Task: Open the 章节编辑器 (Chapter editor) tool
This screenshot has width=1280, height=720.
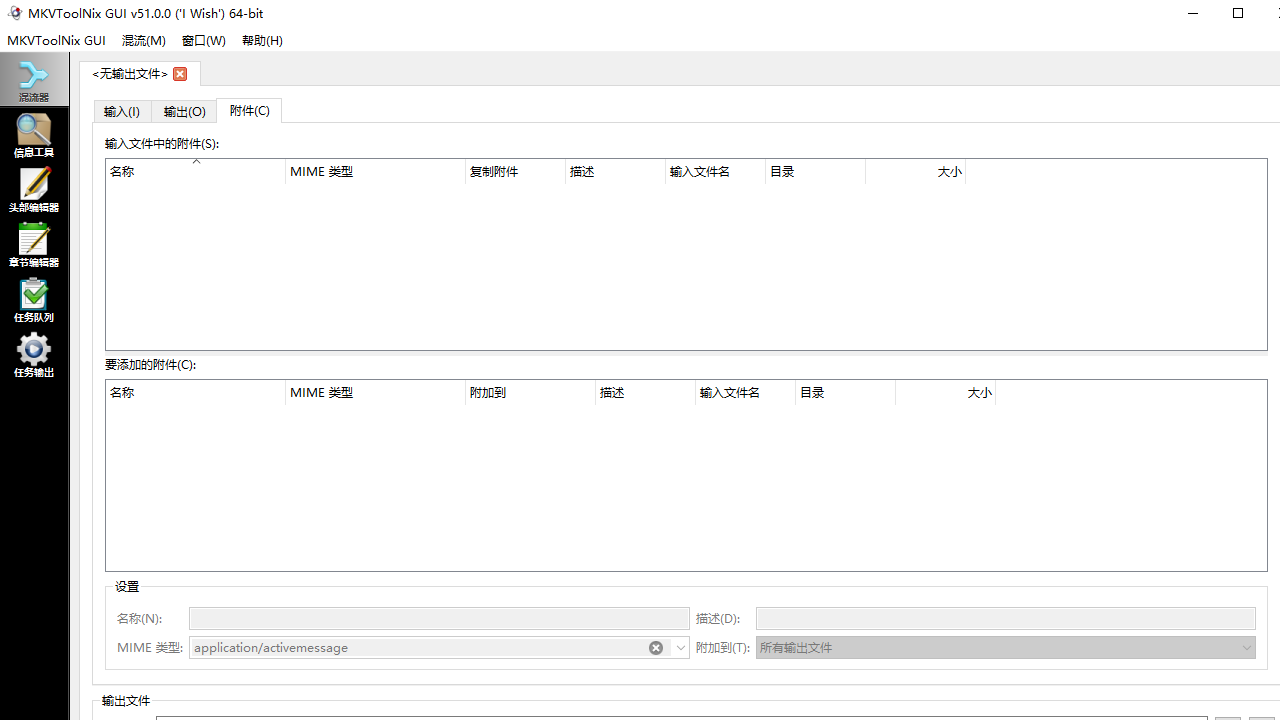Action: point(33,245)
